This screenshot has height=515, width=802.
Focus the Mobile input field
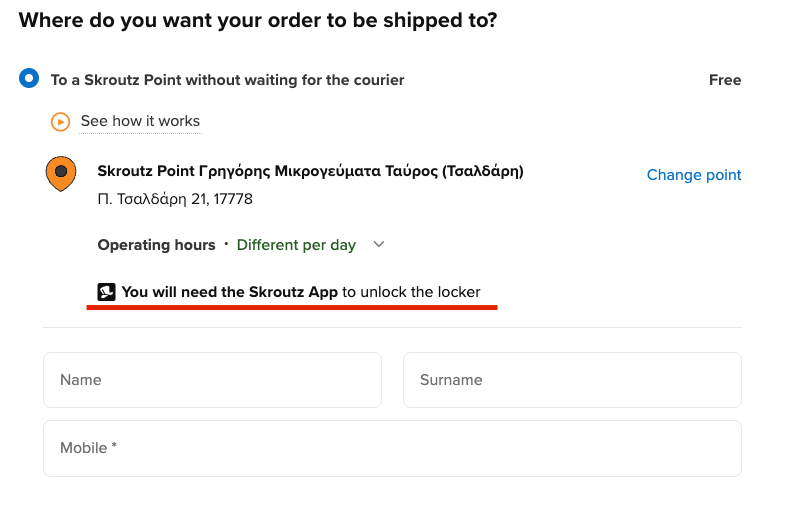(x=392, y=449)
